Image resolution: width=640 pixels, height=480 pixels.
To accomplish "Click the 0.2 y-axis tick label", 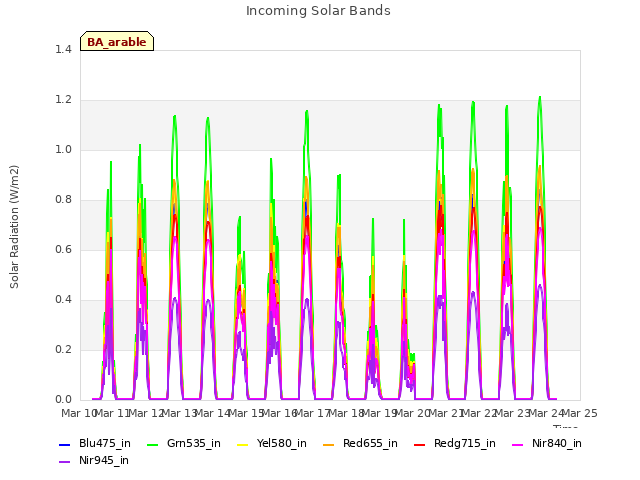I will click(63, 349).
